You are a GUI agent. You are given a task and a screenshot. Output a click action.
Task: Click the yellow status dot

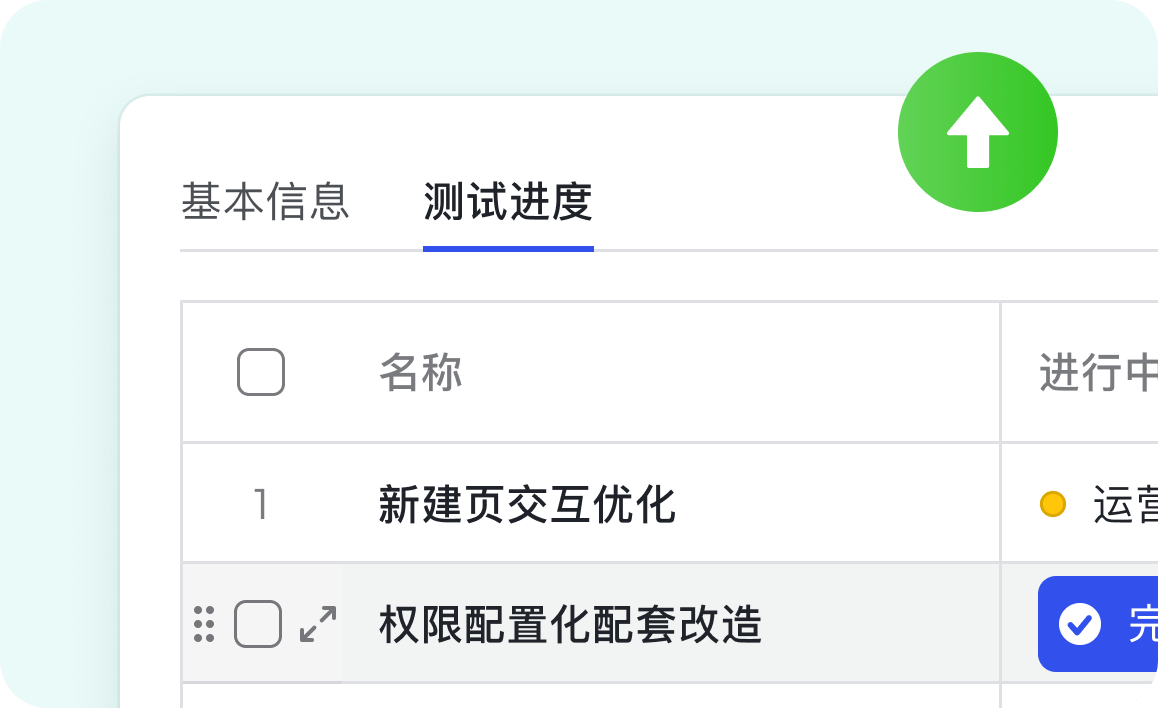(x=1052, y=504)
